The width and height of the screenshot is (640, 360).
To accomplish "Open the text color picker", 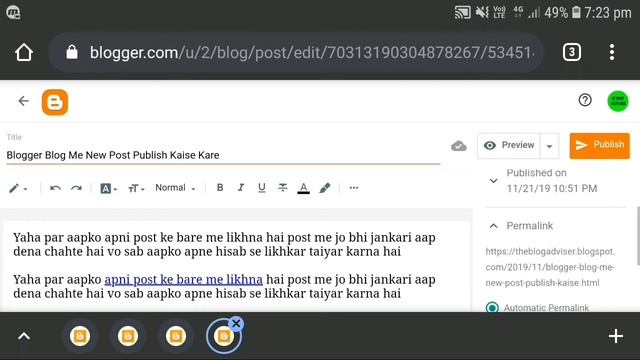I will tap(303, 188).
